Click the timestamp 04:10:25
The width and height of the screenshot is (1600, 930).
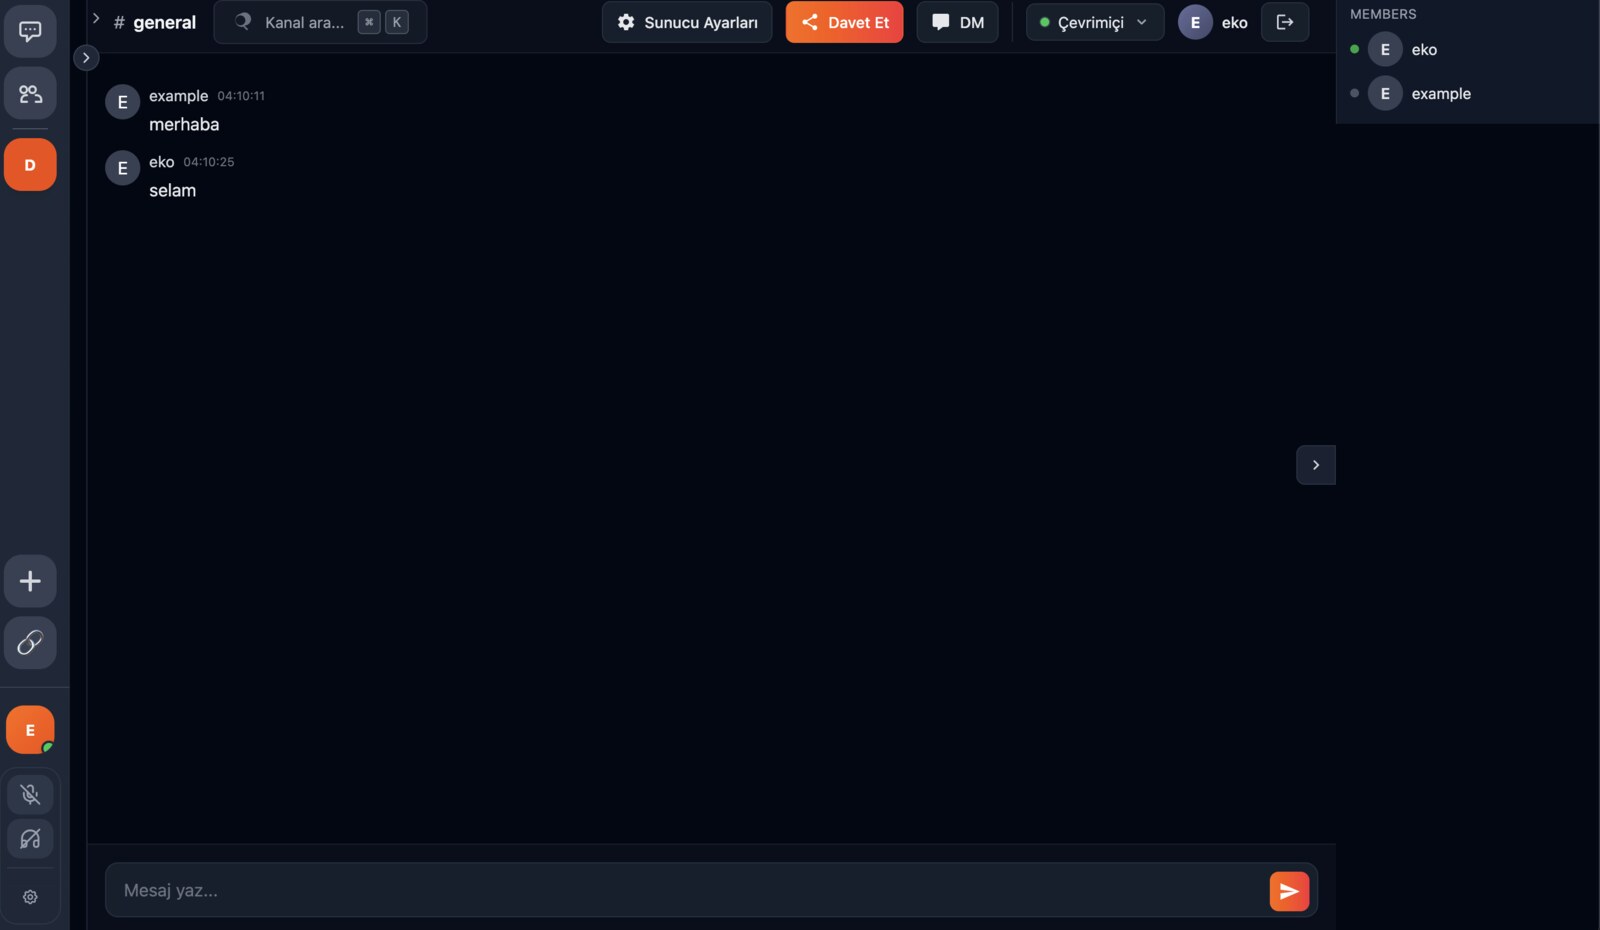[209, 162]
